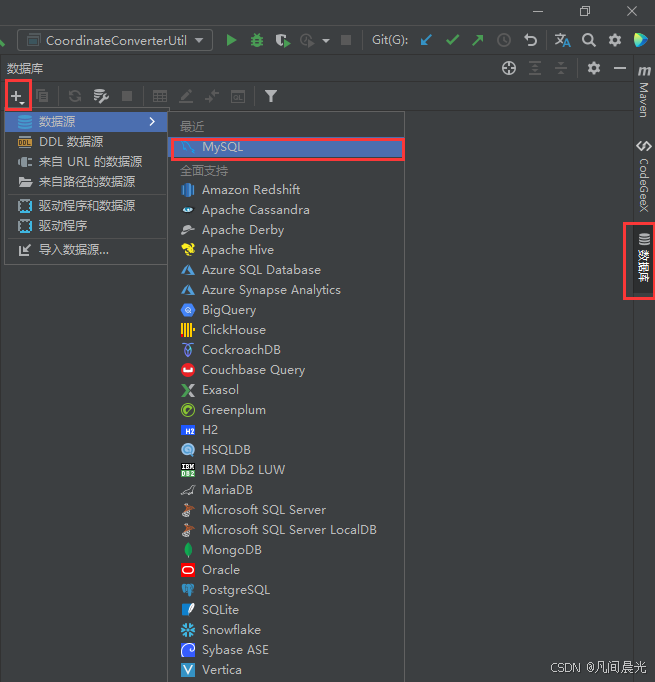Viewport: 655px width, 682px height.
Task: Collapse all nodes in database panel
Action: pyautogui.click(x=561, y=68)
